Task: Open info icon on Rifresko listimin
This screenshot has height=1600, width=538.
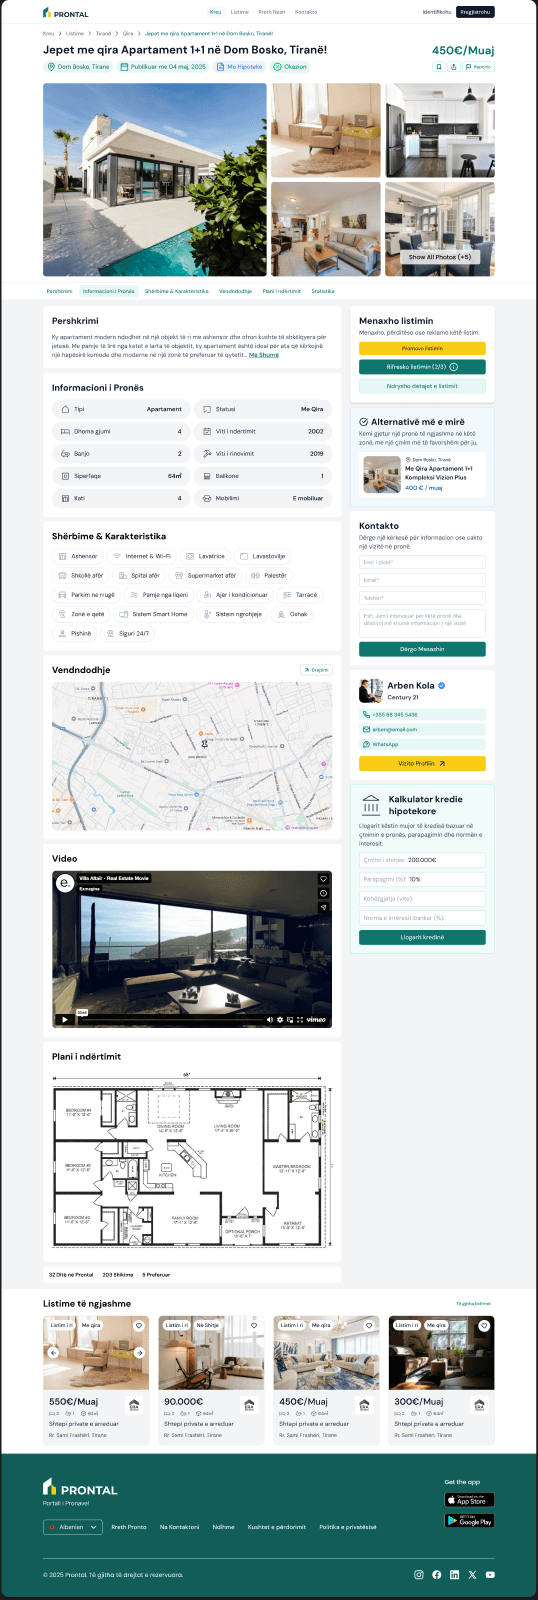Action: 453,367
